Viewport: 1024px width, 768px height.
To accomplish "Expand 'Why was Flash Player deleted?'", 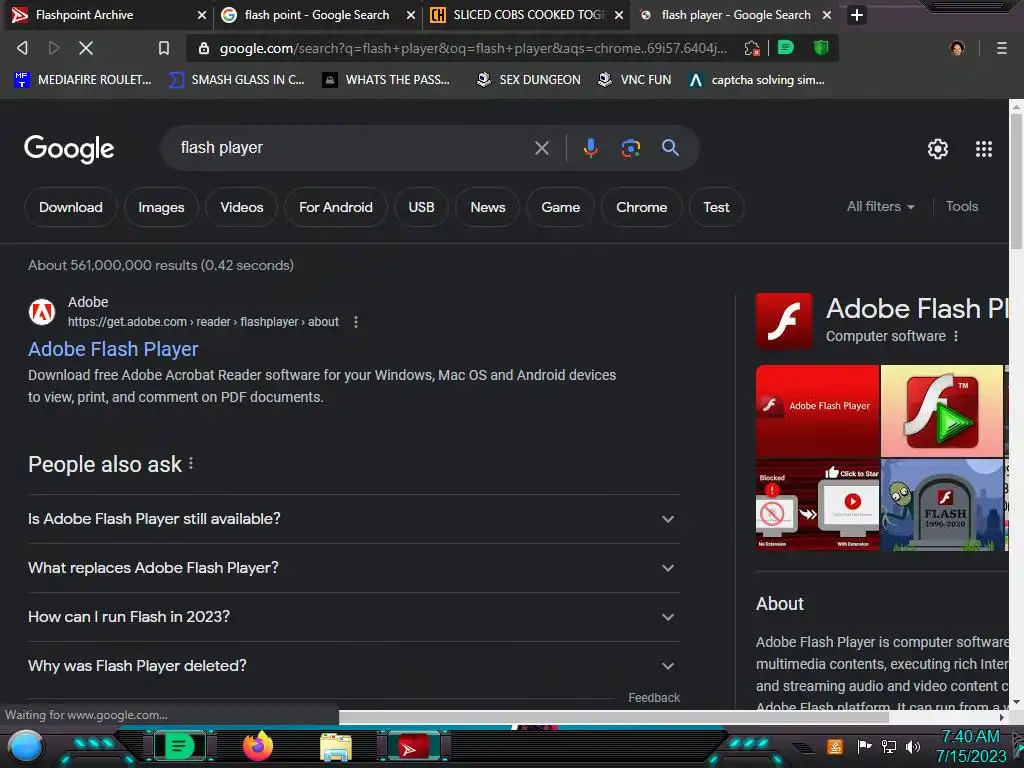I will [x=353, y=666].
